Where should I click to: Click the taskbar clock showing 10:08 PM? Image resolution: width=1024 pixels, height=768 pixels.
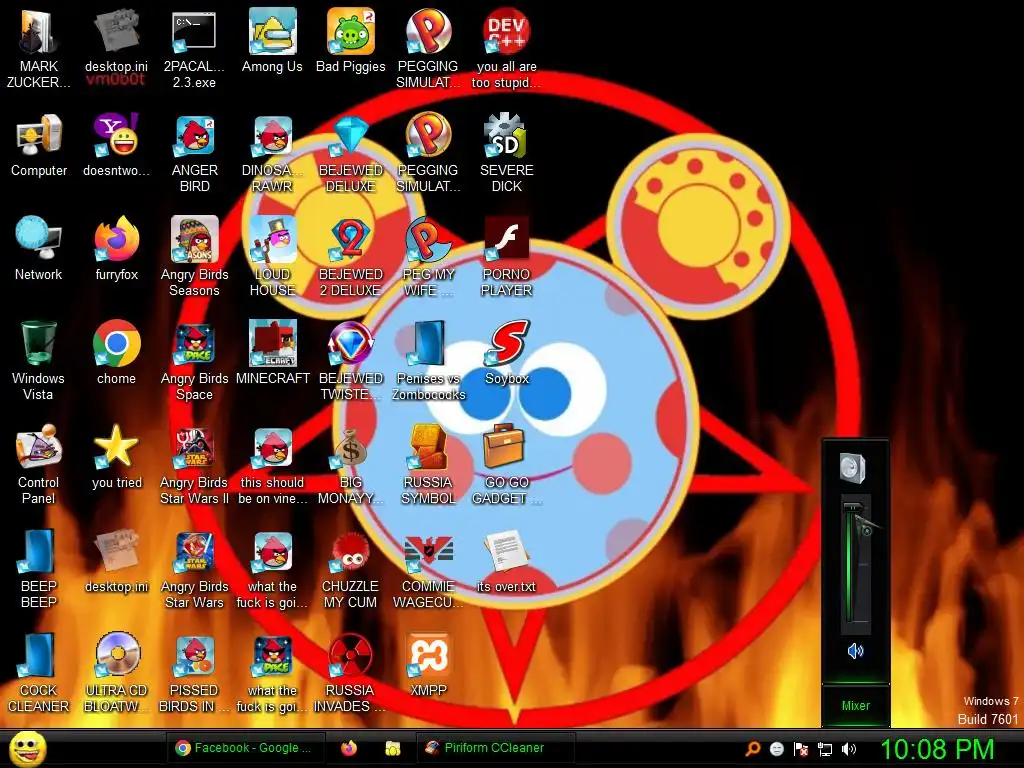coord(938,749)
